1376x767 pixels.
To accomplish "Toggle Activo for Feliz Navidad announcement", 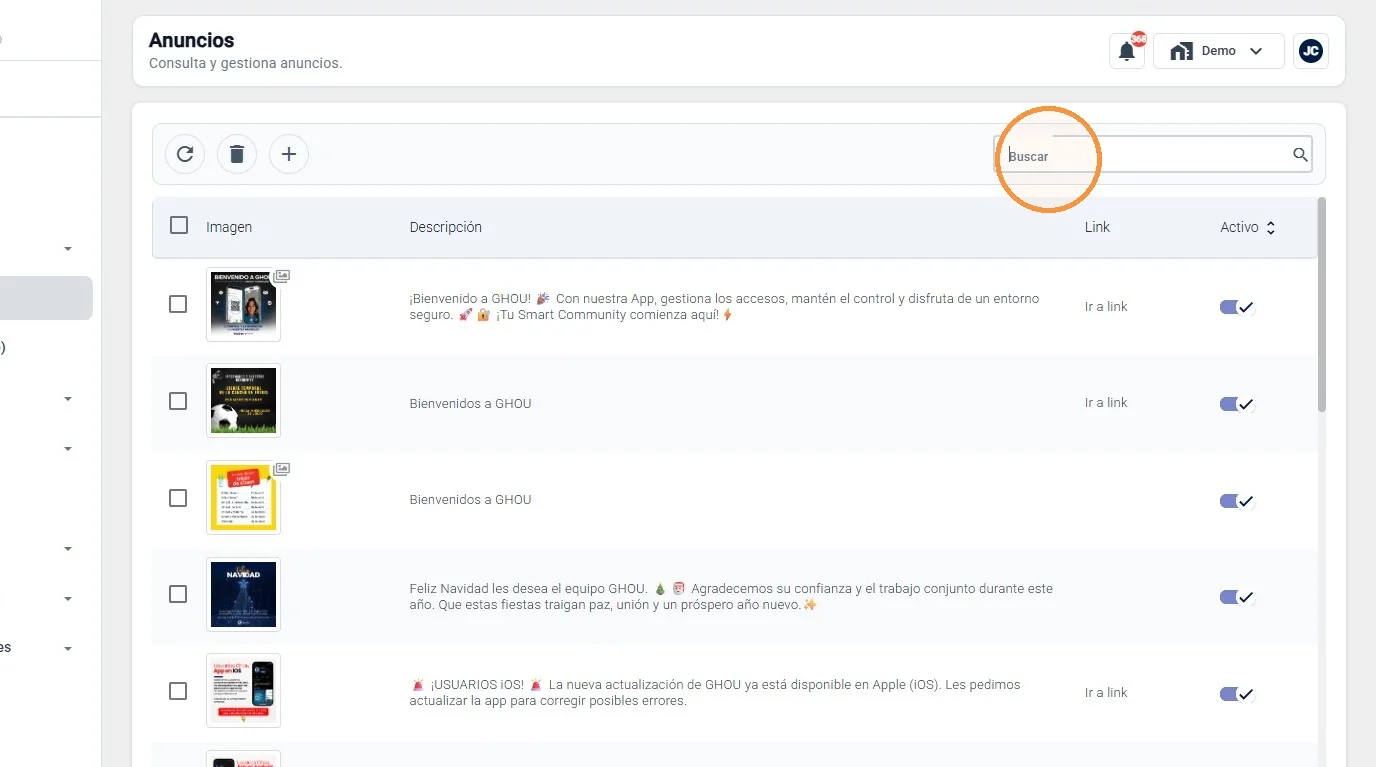I will click(1237, 597).
